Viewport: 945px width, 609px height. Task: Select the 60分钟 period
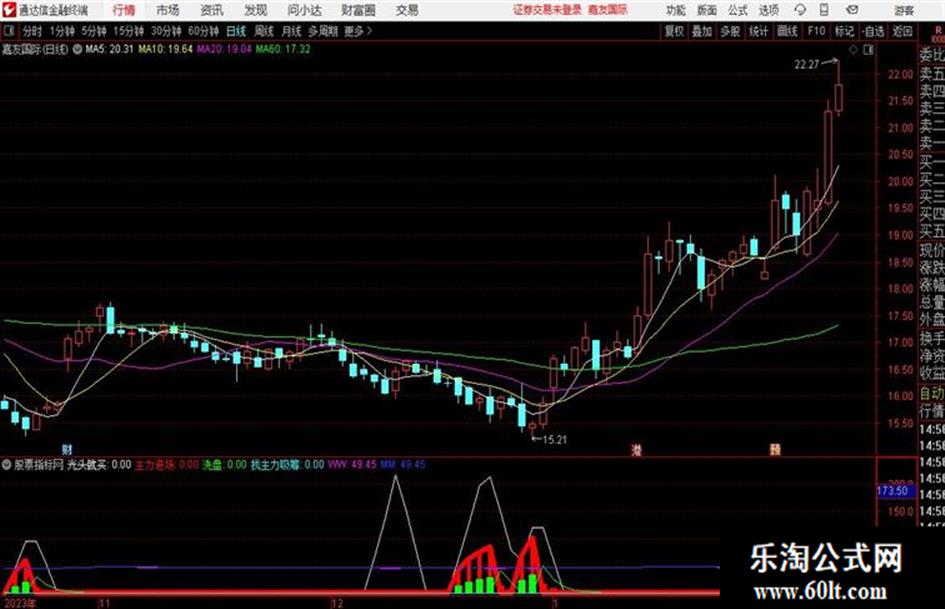[x=203, y=31]
